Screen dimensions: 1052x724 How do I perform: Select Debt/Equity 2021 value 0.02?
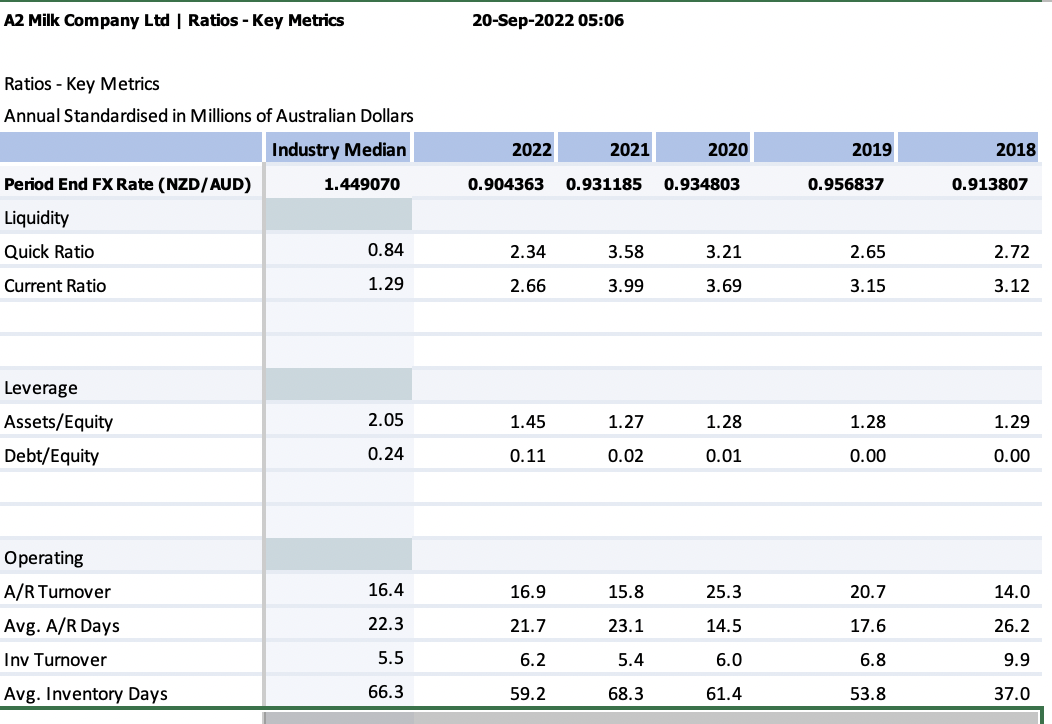tap(626, 456)
